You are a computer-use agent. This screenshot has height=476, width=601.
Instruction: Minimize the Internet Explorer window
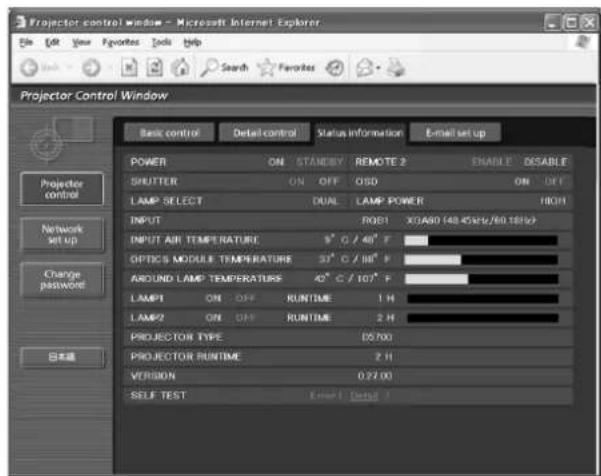(552, 23)
